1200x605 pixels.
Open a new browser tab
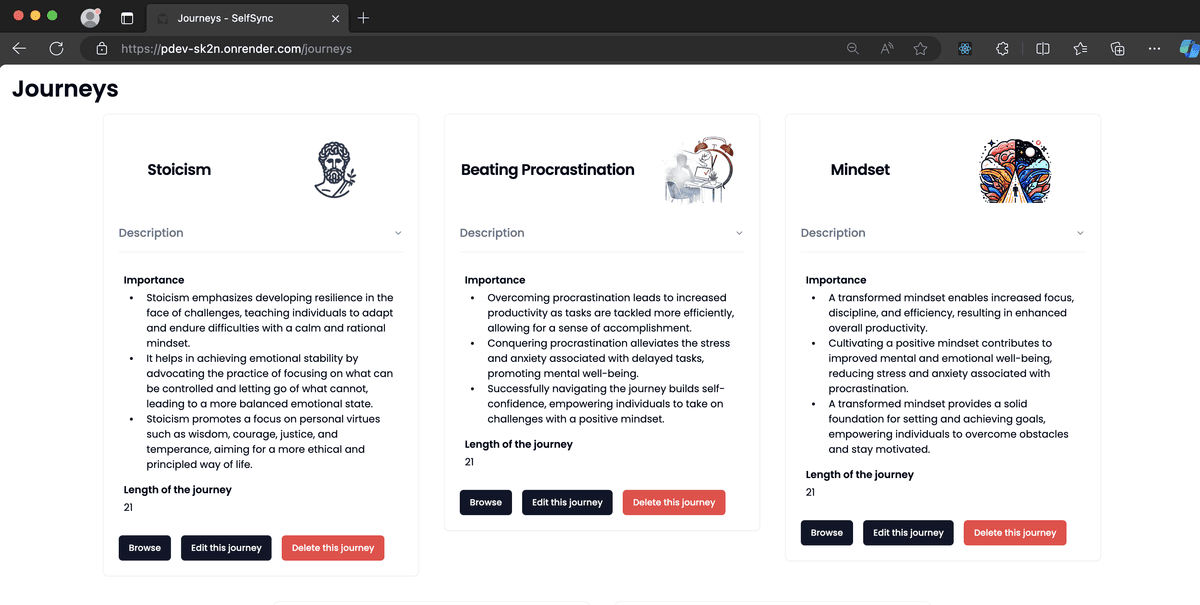pyautogui.click(x=363, y=18)
